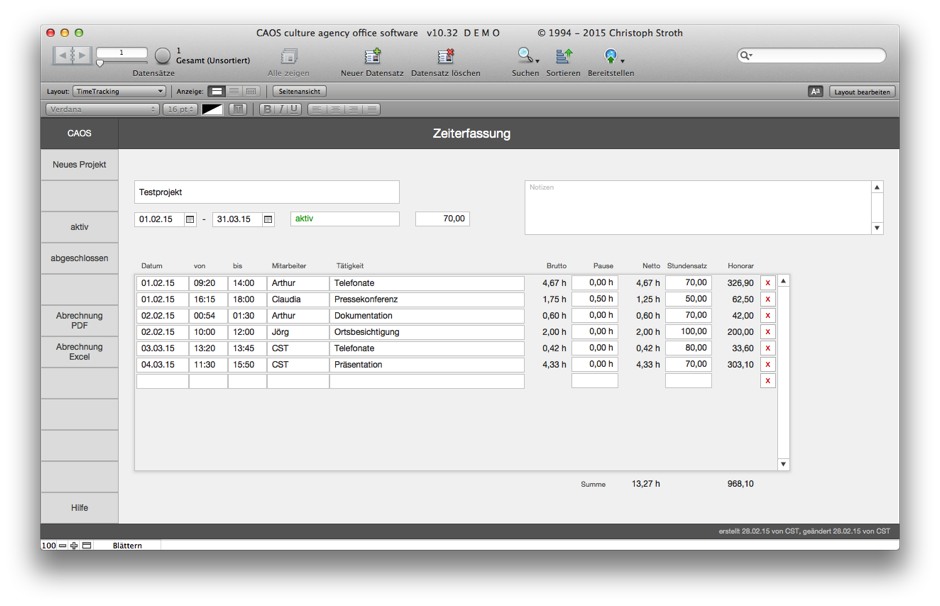Viewport: 940px width, 606px height.
Task: Click the Claudia employee cell
Action: pos(298,299)
